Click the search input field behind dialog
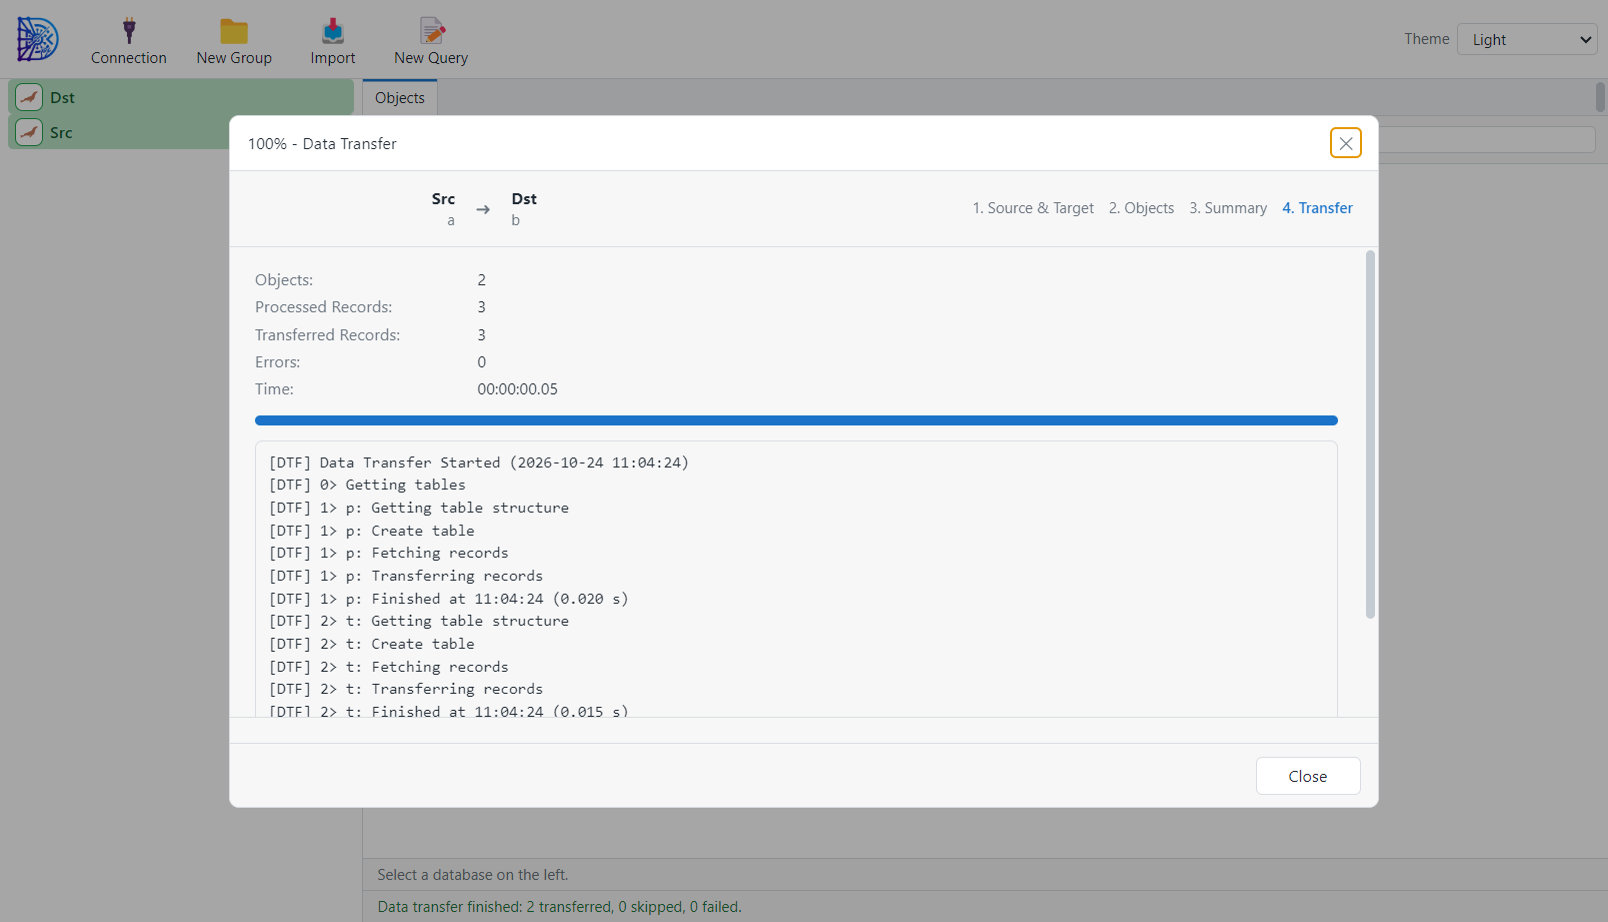 point(1486,140)
